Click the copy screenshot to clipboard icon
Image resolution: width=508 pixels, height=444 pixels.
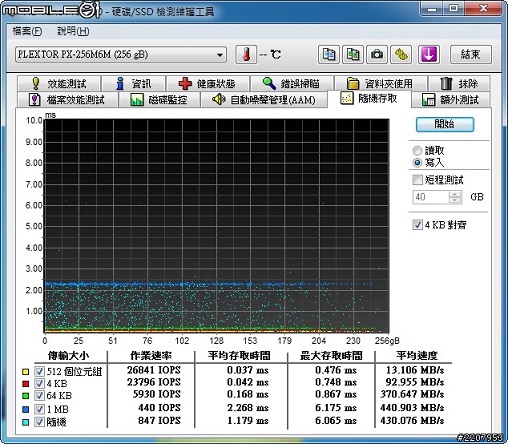353,54
